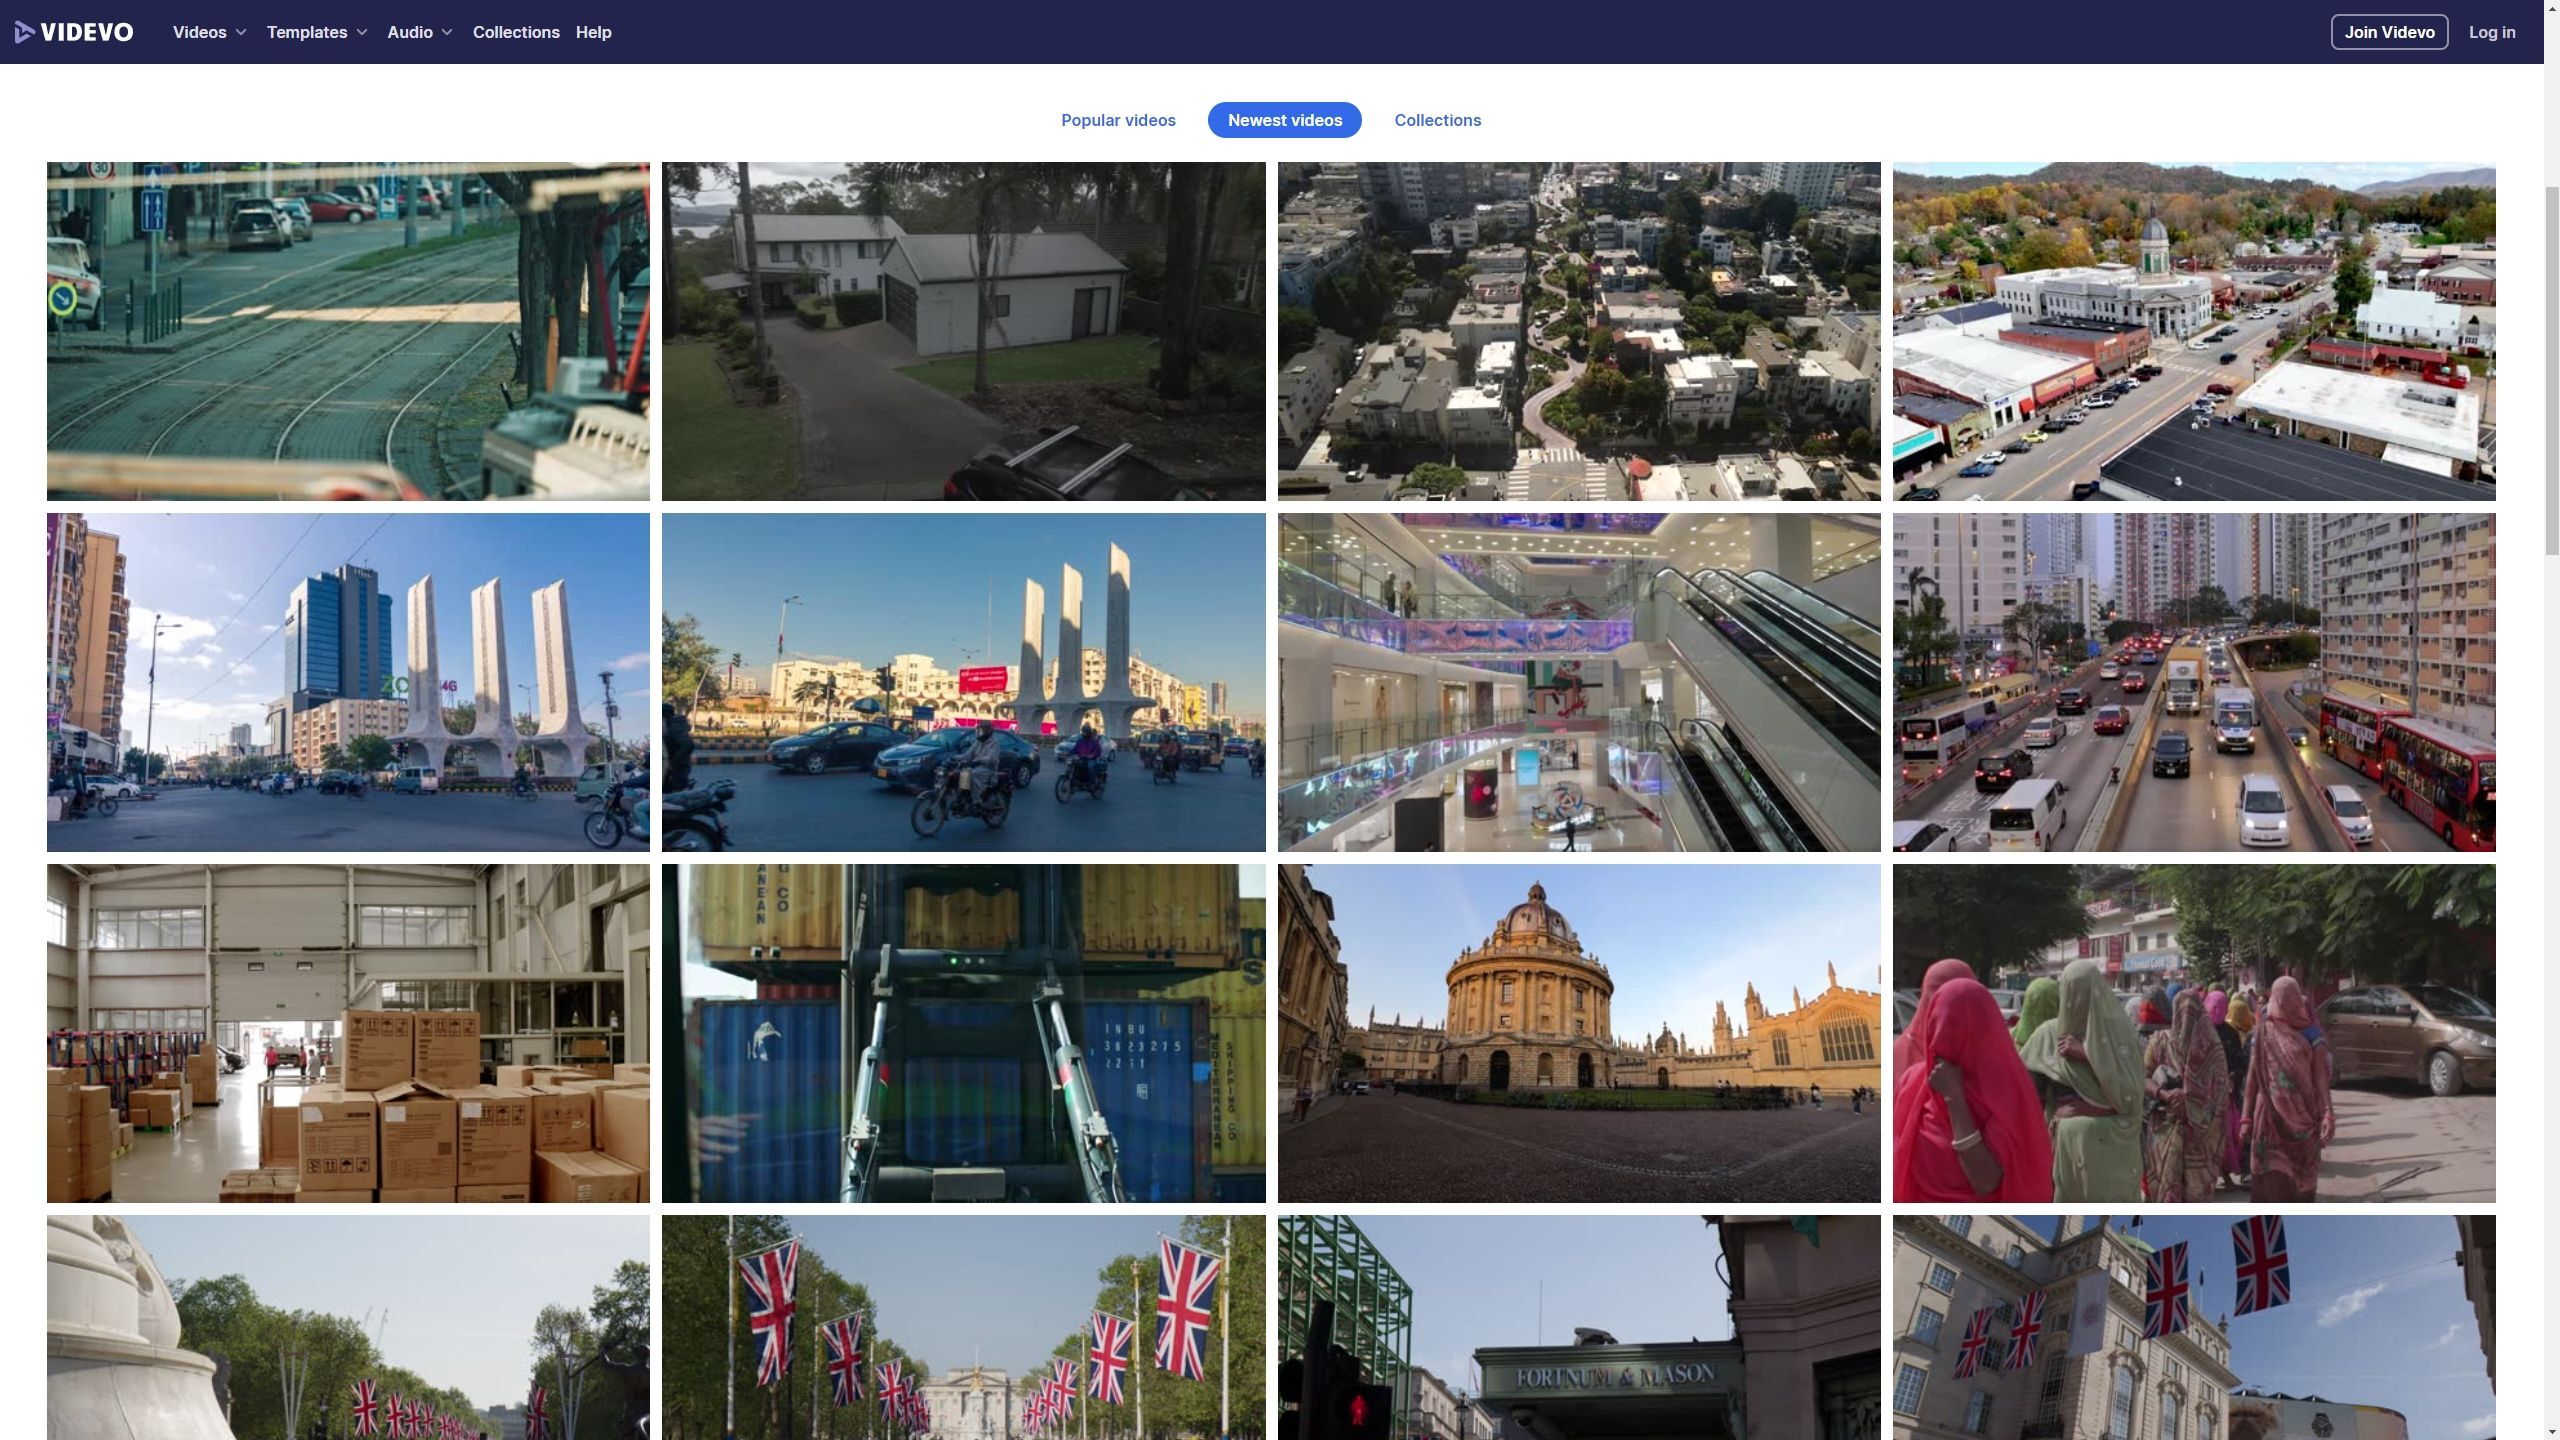Open Collections in the top navigation bar

[516, 32]
